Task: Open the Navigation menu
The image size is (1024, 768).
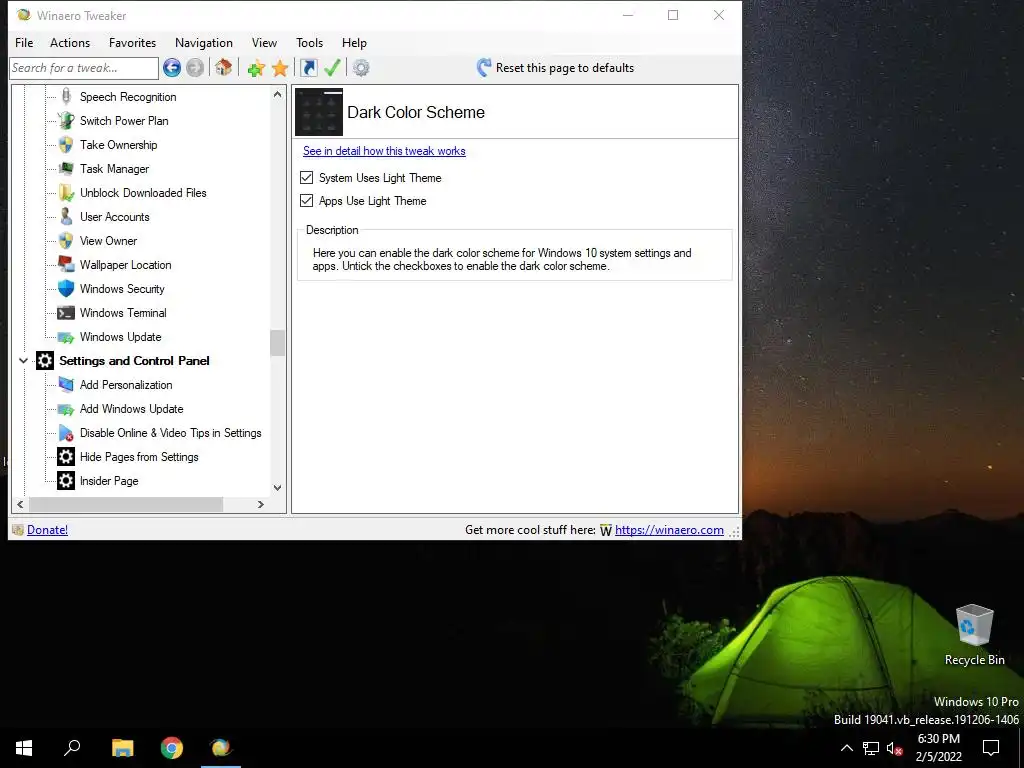Action: [x=204, y=42]
